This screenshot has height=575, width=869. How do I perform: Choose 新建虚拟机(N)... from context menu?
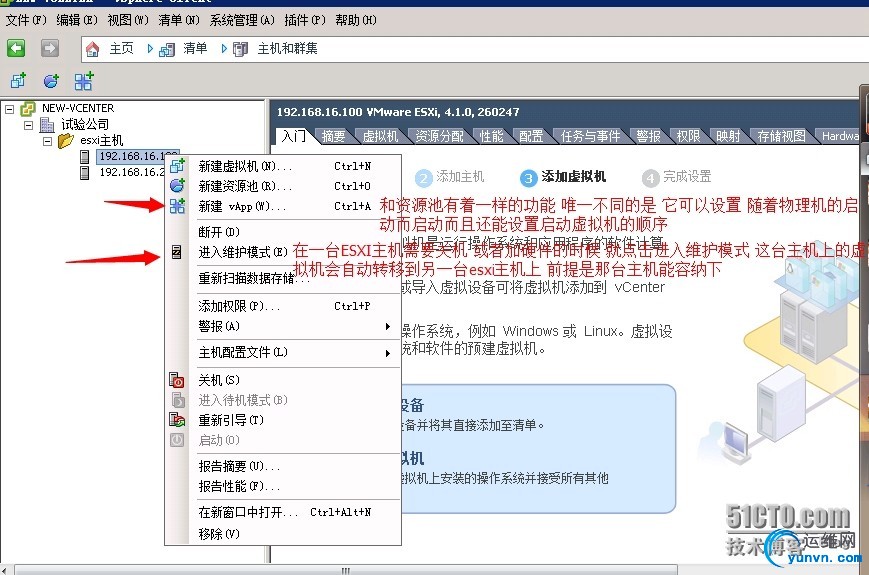[x=283, y=166]
